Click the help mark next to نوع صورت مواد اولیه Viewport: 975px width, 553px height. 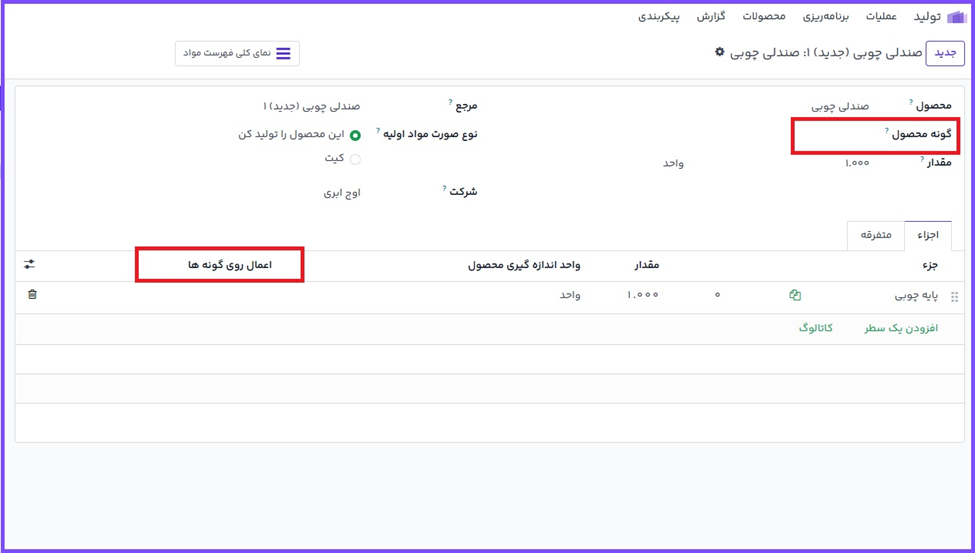(378, 131)
